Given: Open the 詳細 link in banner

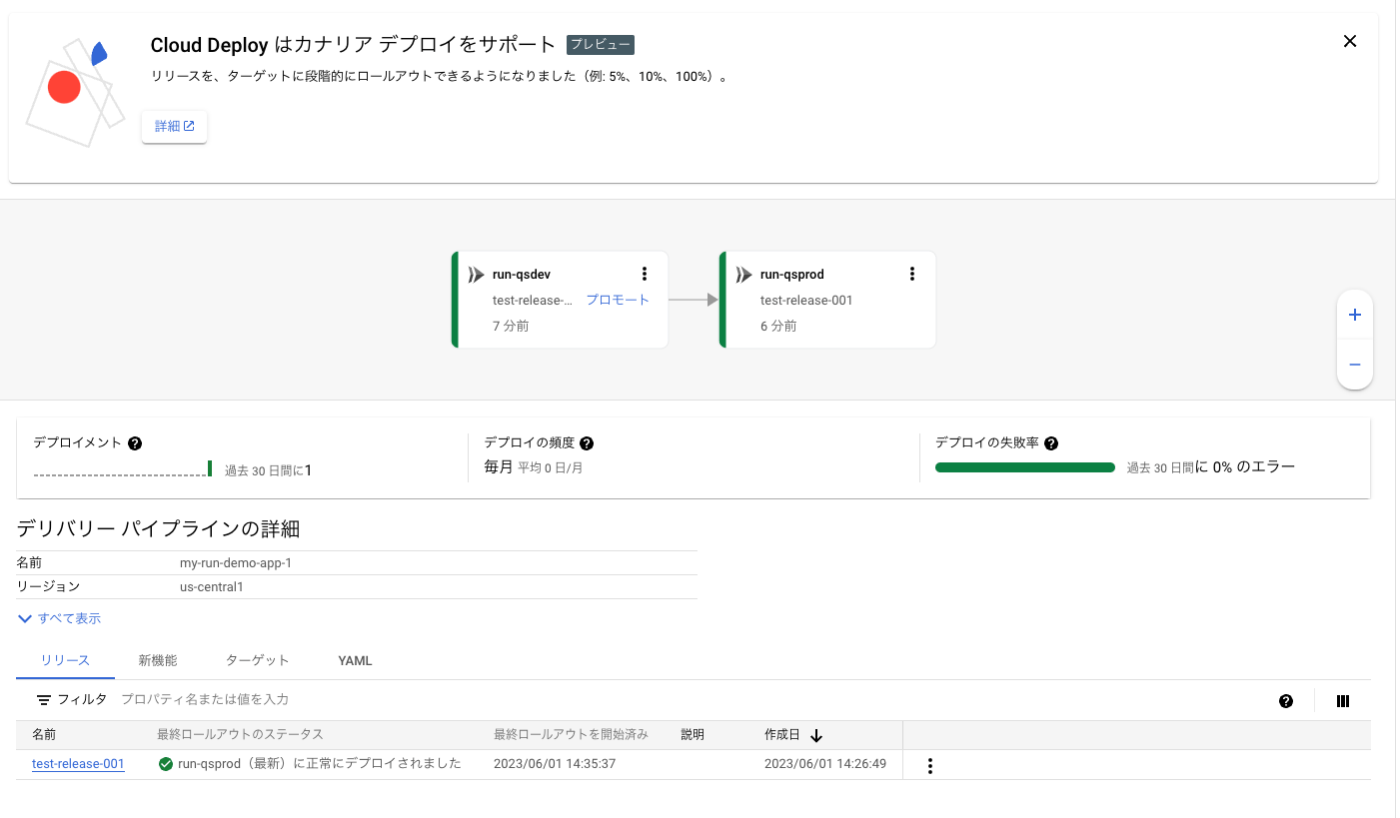Looking at the screenshot, I should 174,126.
